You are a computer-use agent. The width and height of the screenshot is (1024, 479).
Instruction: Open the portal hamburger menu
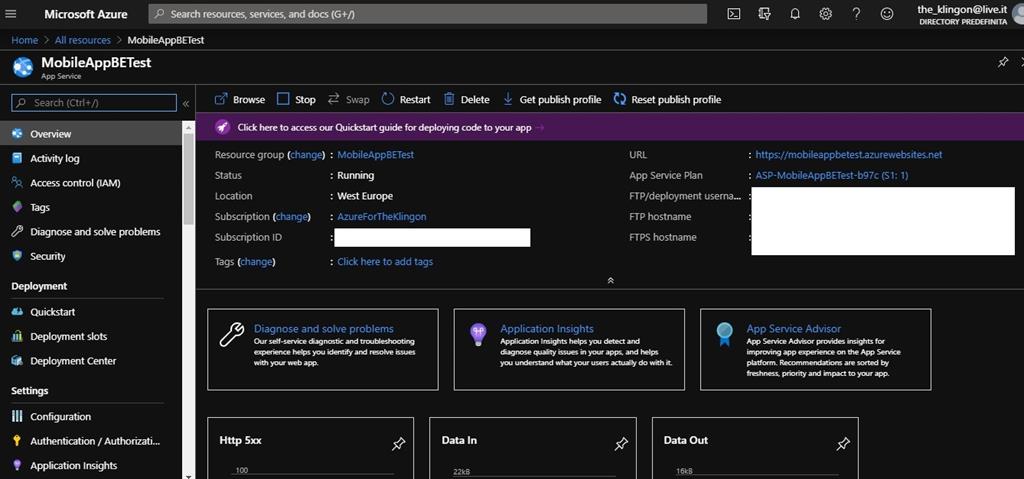[10, 14]
